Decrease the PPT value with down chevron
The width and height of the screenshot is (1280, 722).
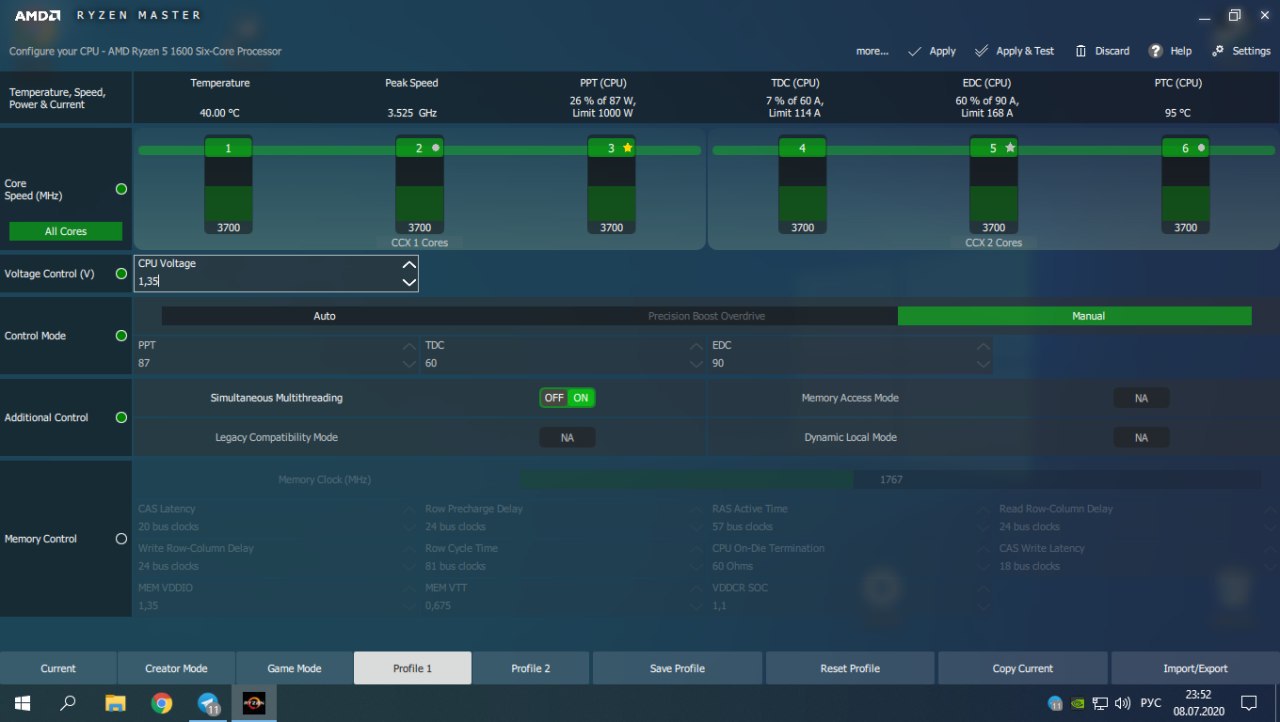coord(409,364)
